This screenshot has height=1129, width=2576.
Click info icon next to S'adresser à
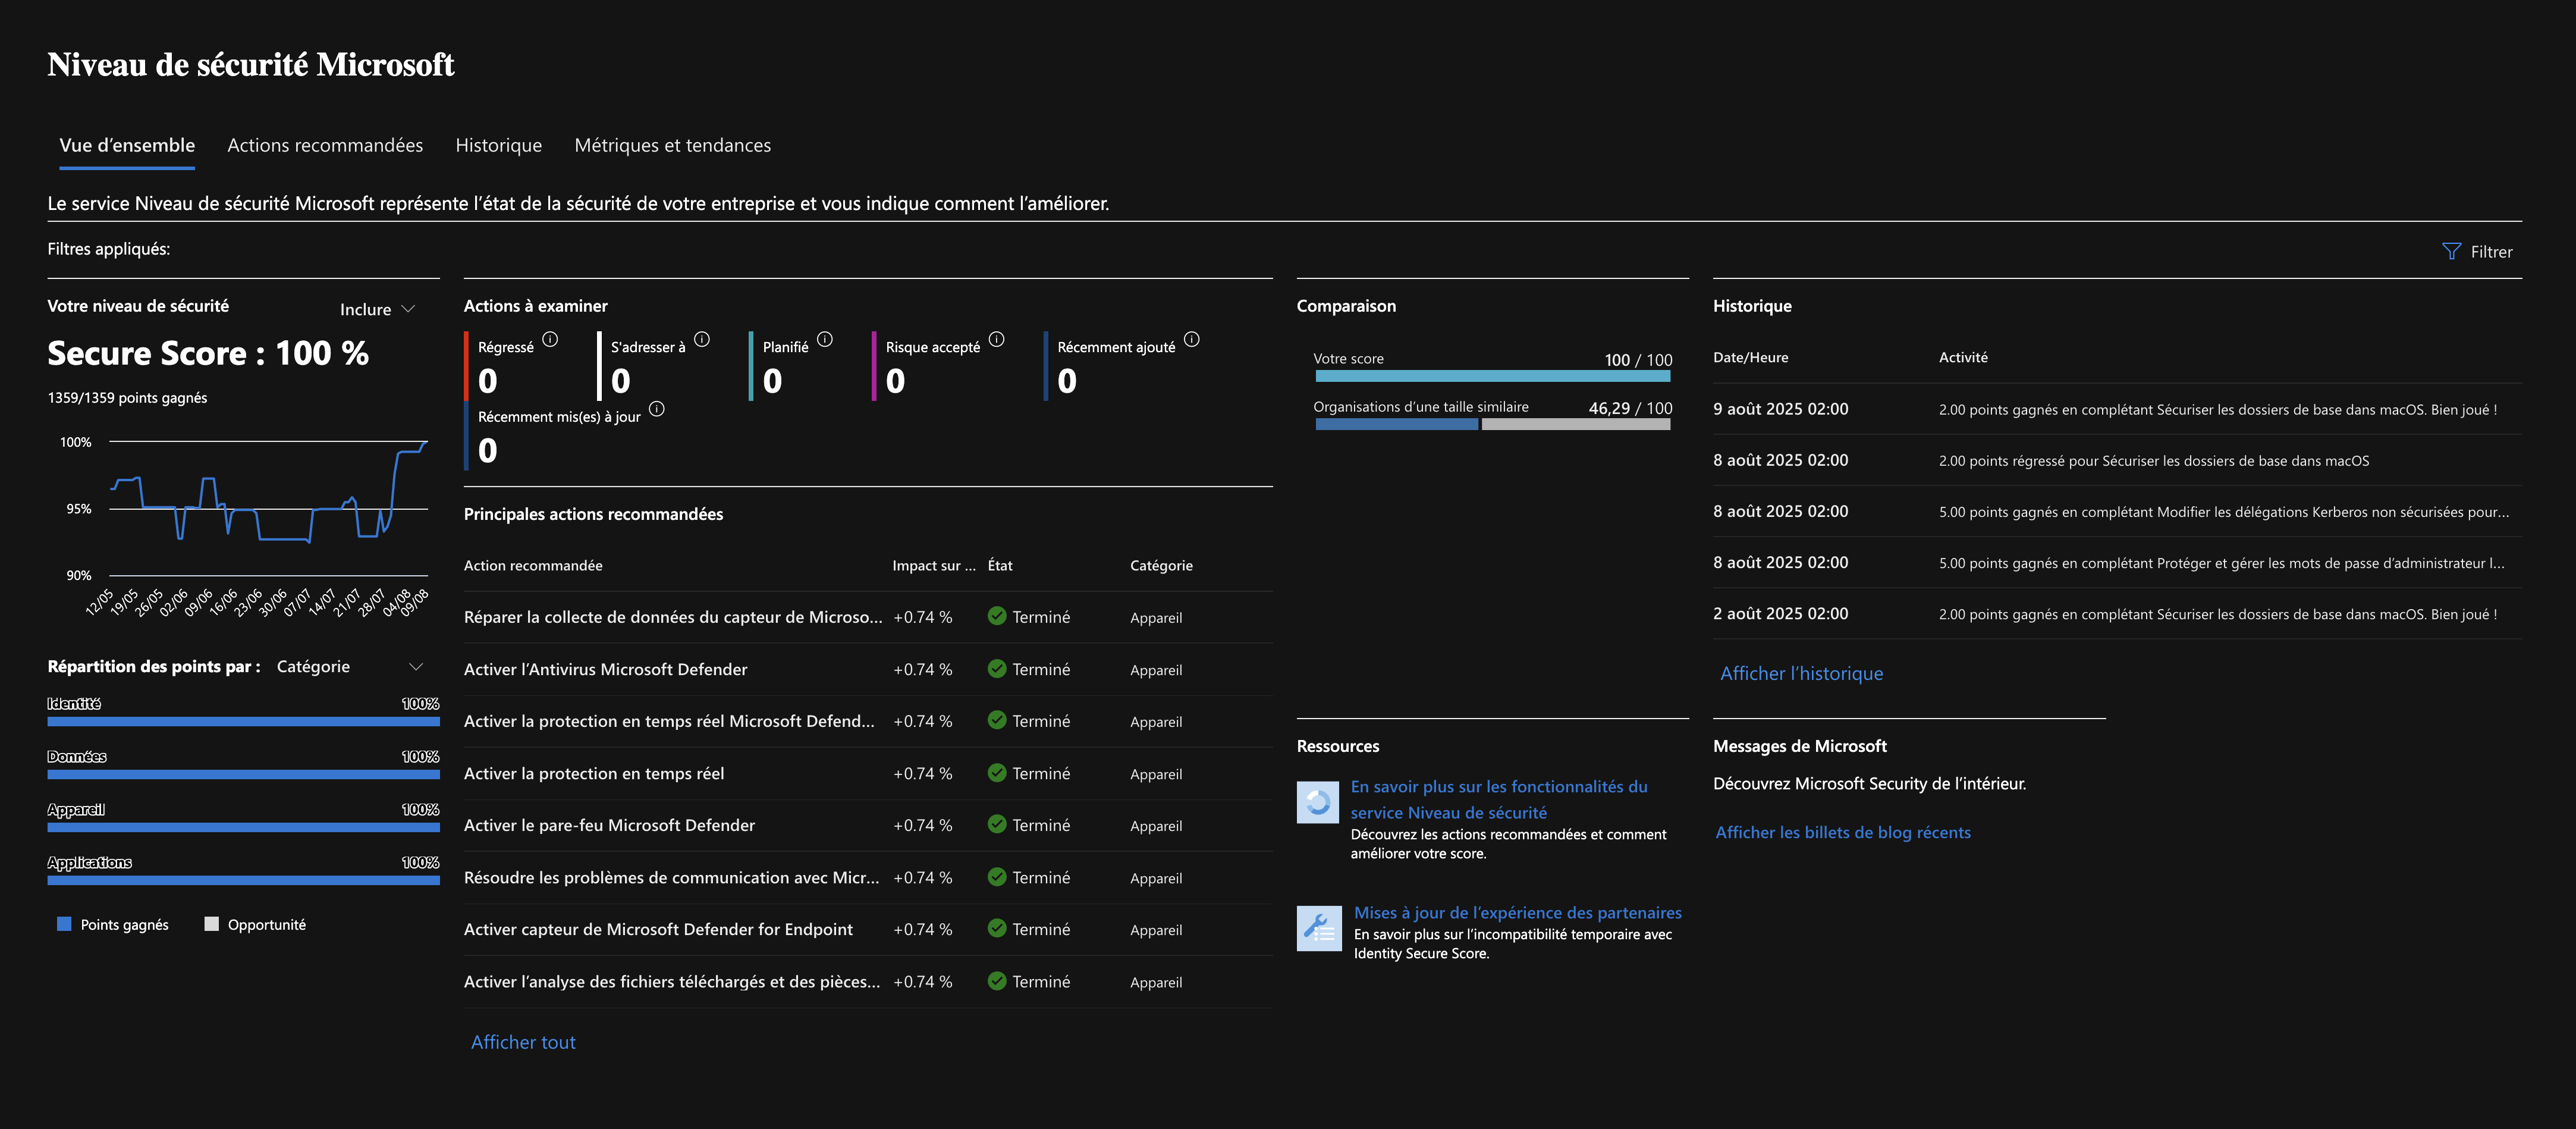[x=702, y=339]
